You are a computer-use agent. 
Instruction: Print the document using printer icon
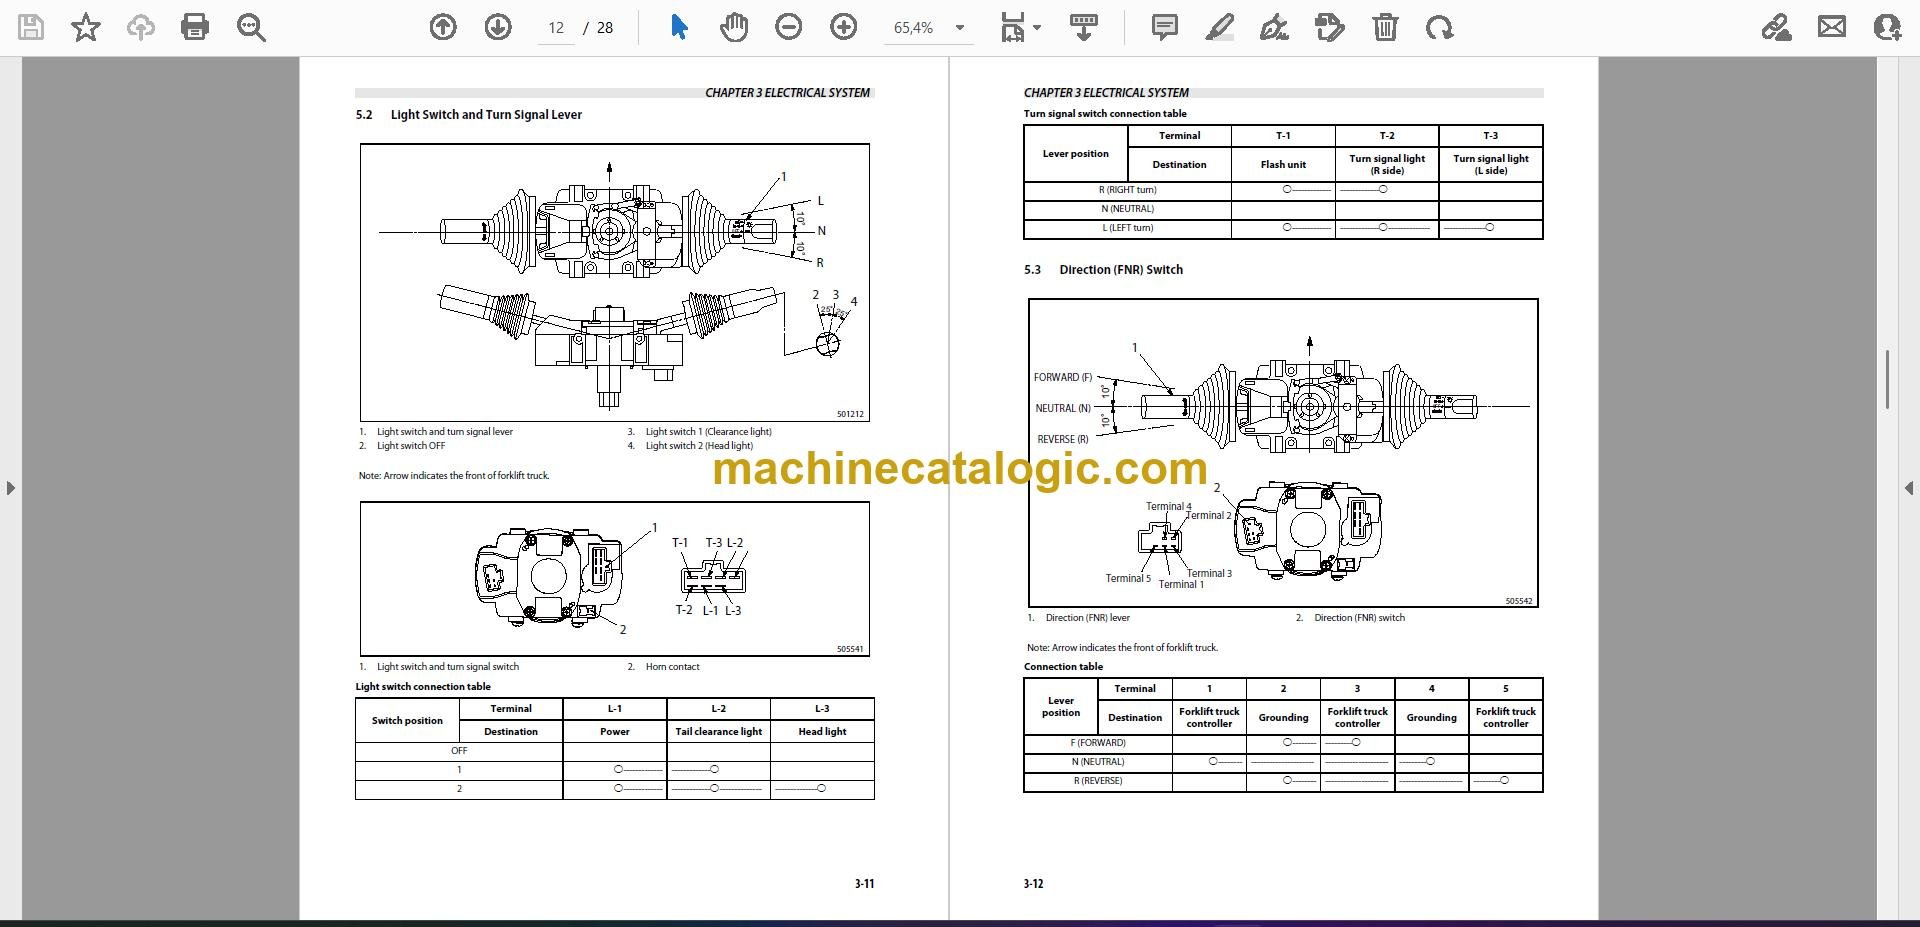tap(195, 27)
